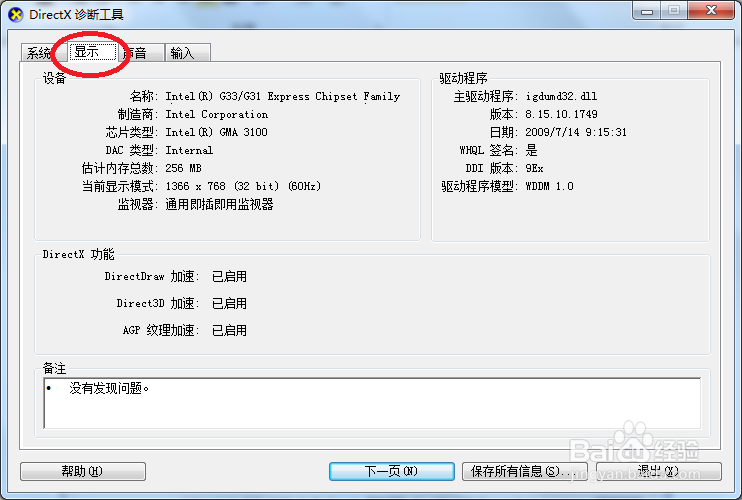Click 保存所有信息(S) button
Image resolution: width=742 pixels, height=500 pixels.
coord(524,471)
